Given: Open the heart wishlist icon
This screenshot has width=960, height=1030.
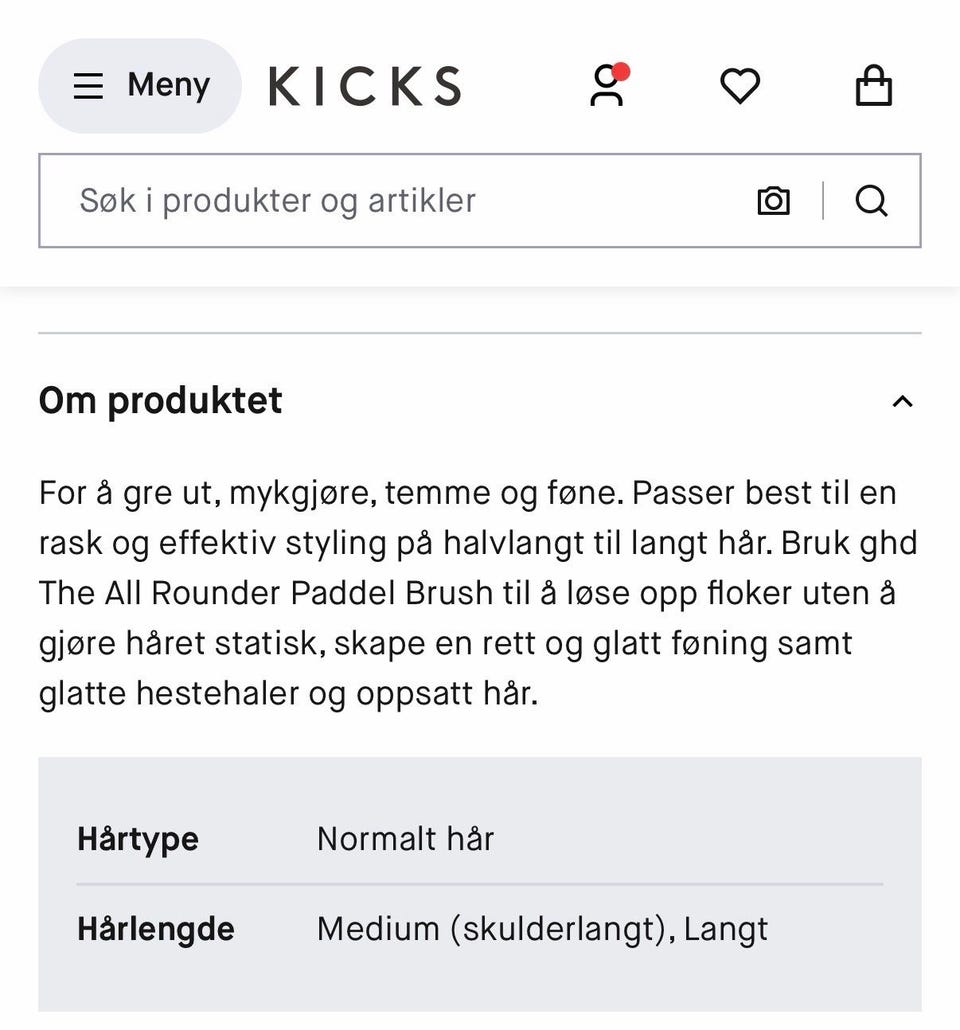Looking at the screenshot, I should pyautogui.click(x=740, y=87).
